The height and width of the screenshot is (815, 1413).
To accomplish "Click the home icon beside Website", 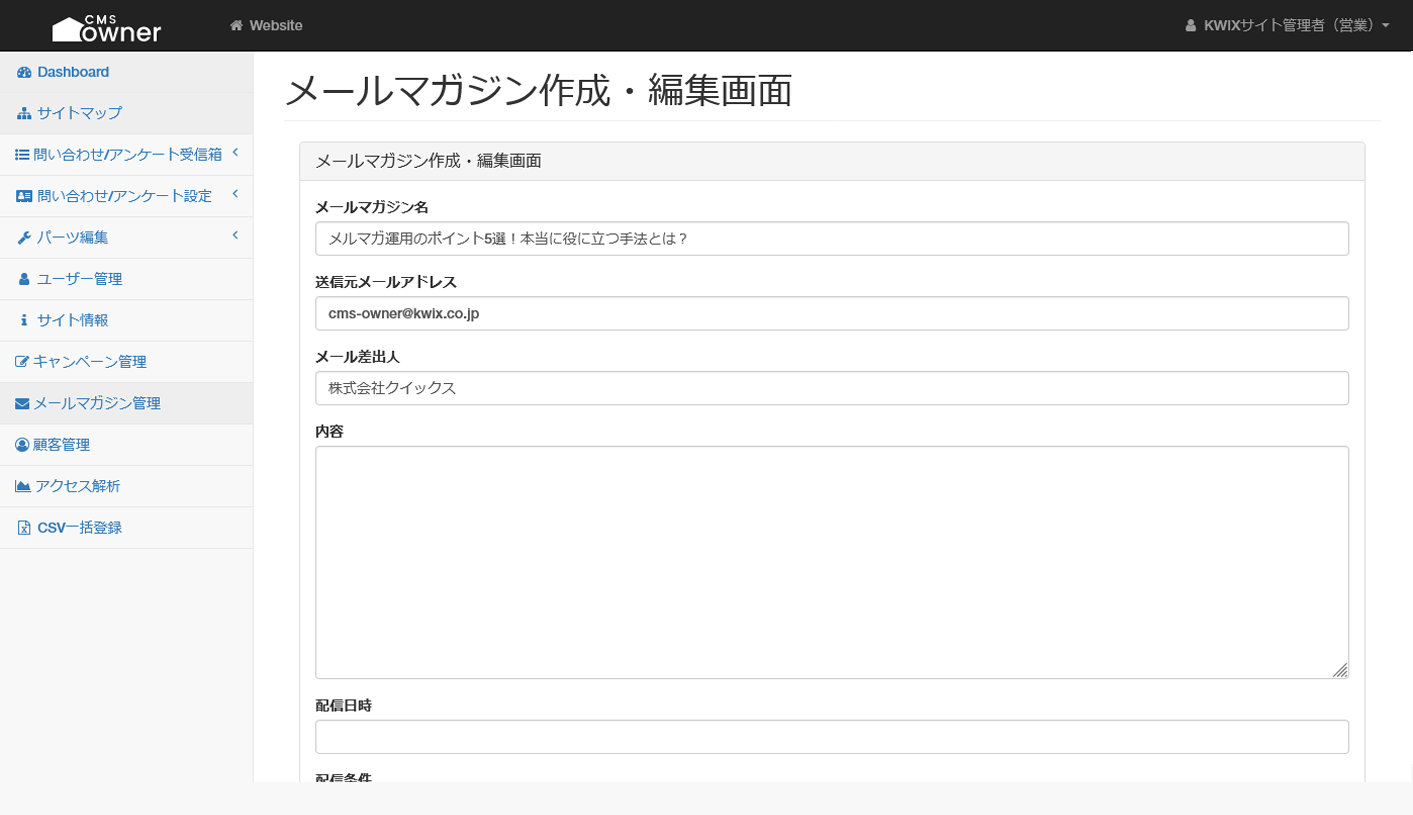I will click(236, 25).
